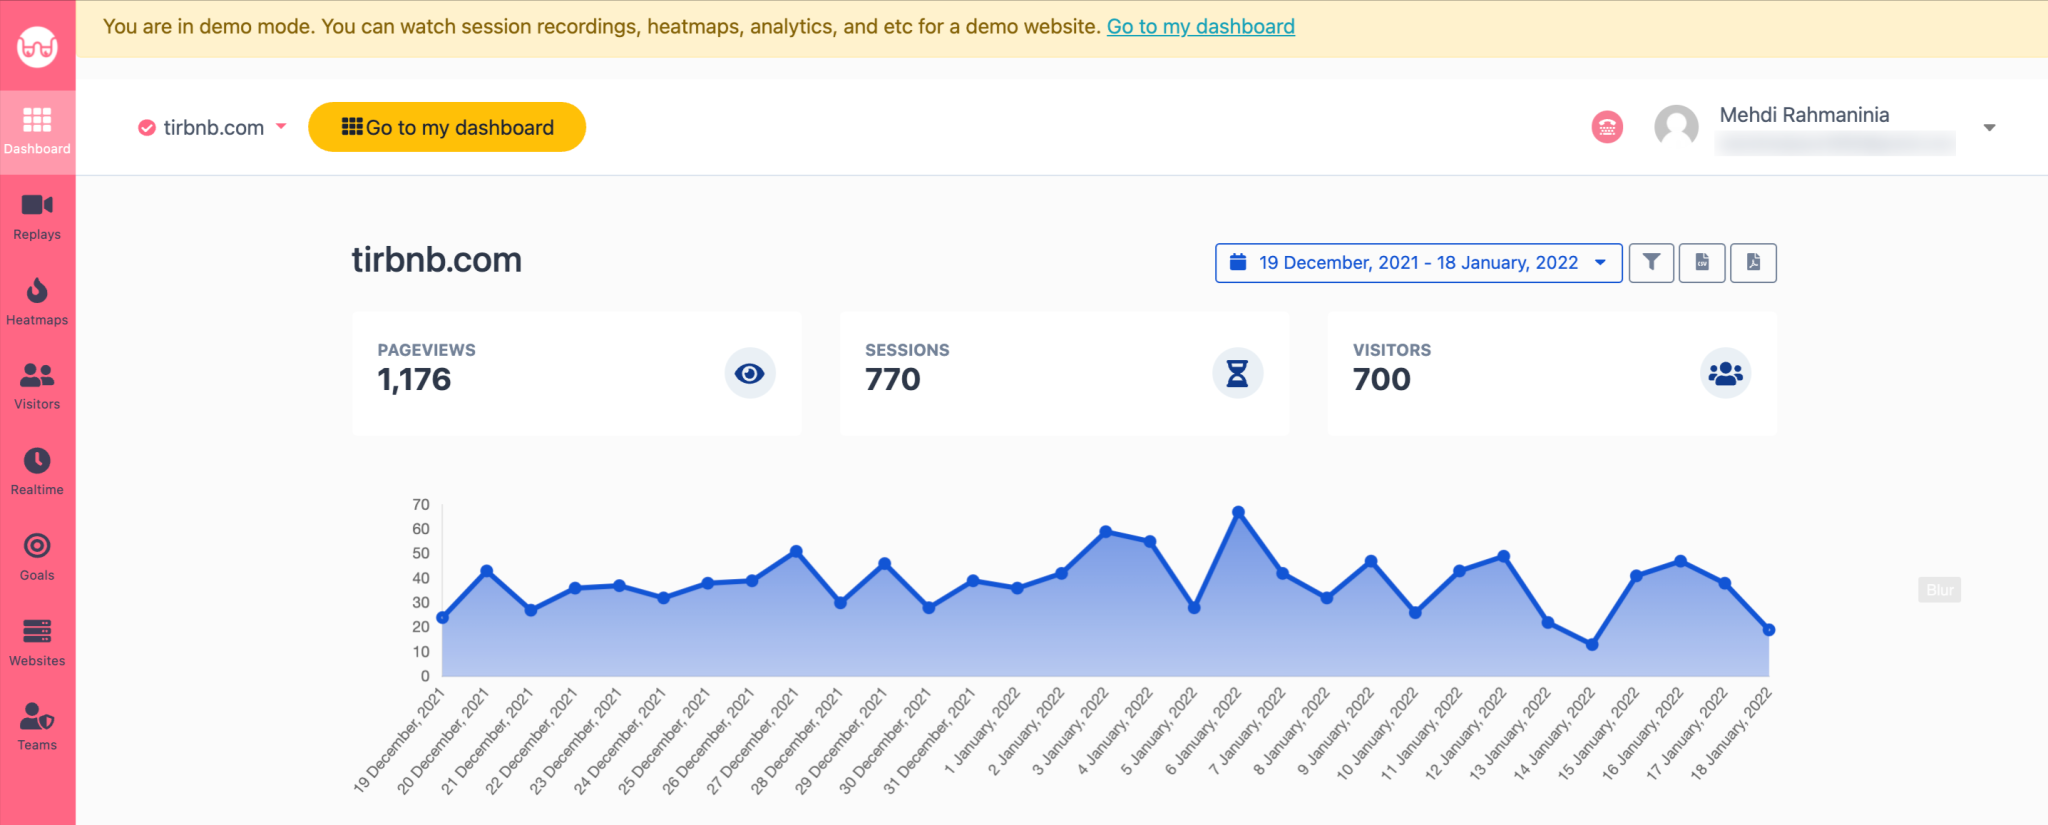Follow the banner Go to my dashboard link
This screenshot has height=825, width=2048.
[1200, 27]
